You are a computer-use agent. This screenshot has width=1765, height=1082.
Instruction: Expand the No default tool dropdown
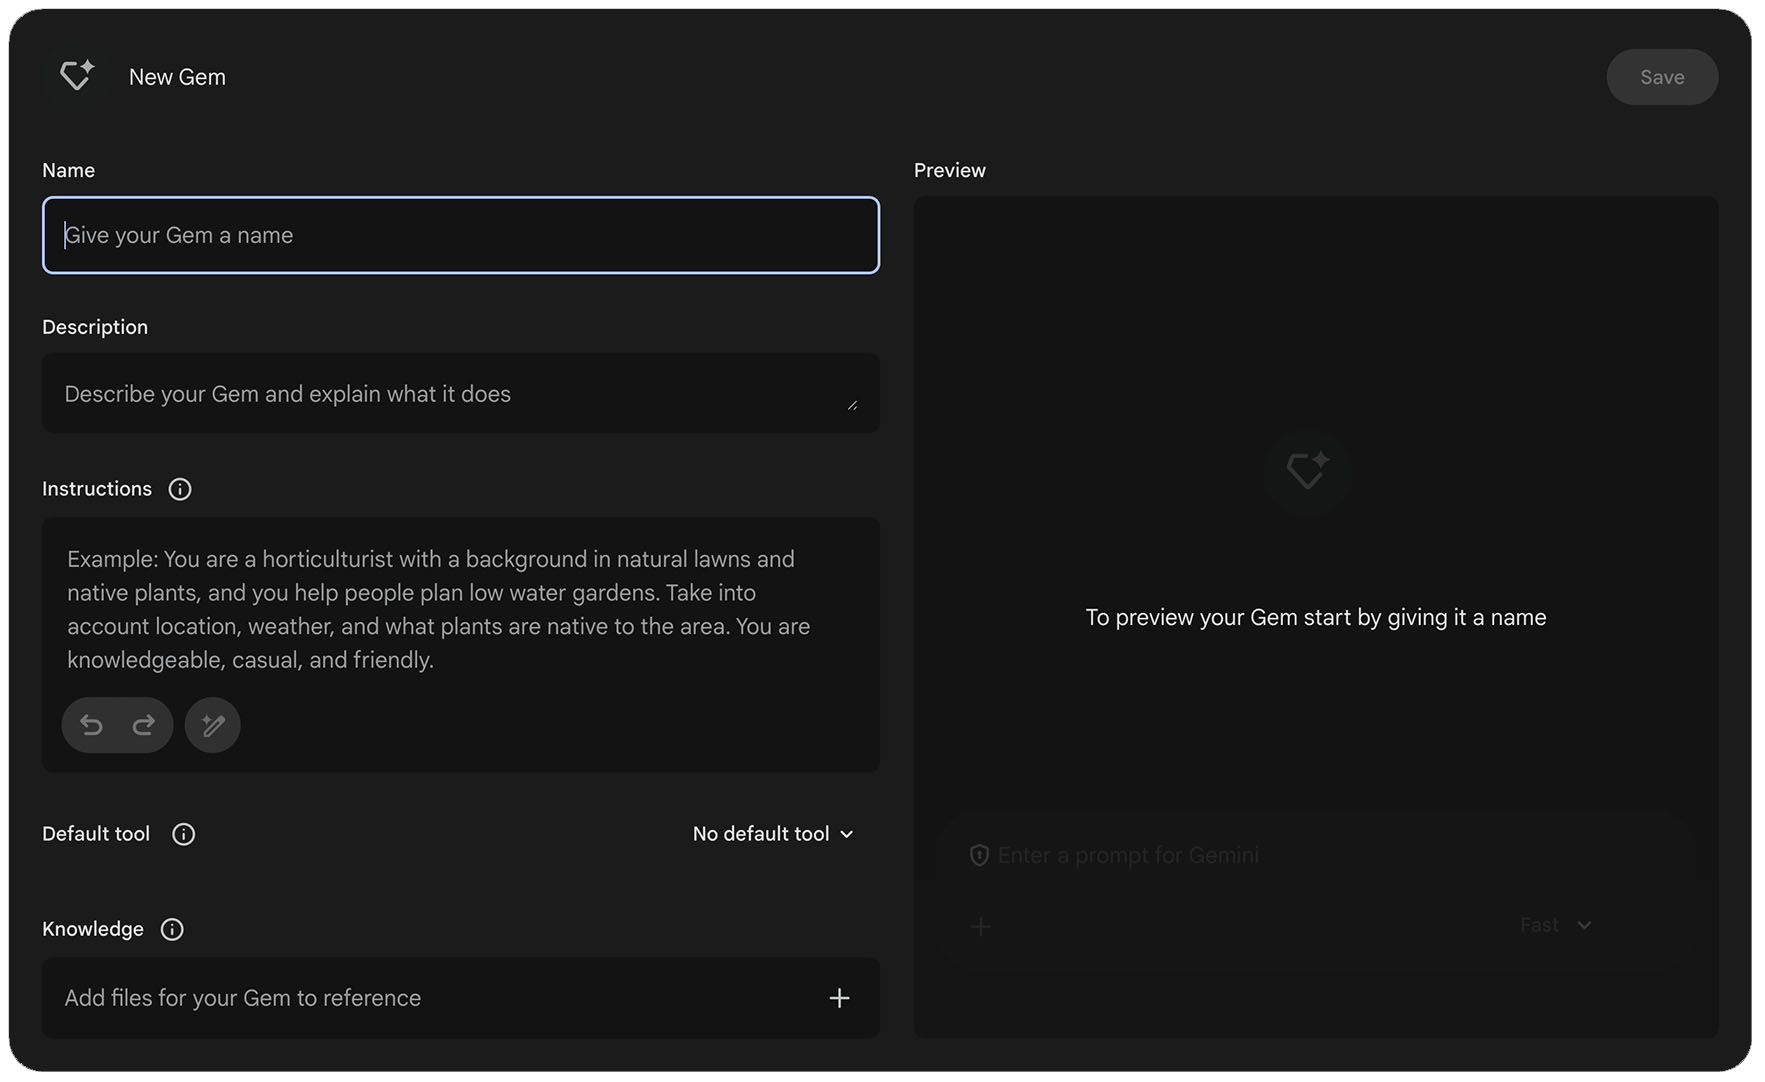coord(773,834)
